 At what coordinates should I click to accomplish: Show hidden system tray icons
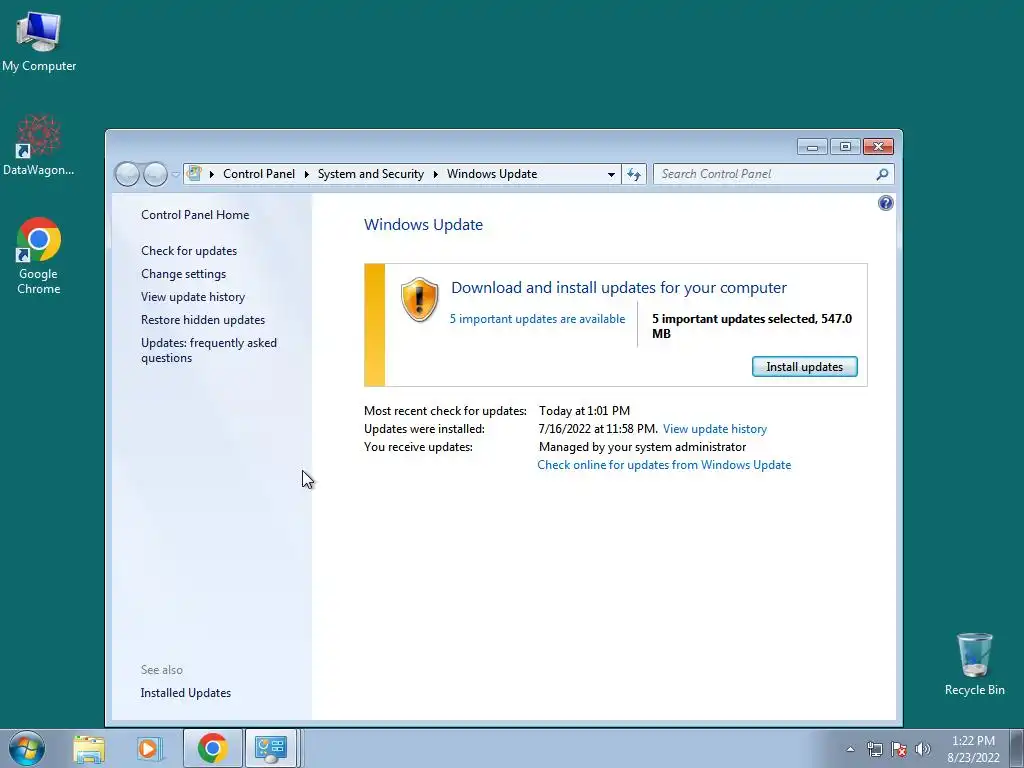tap(850, 749)
